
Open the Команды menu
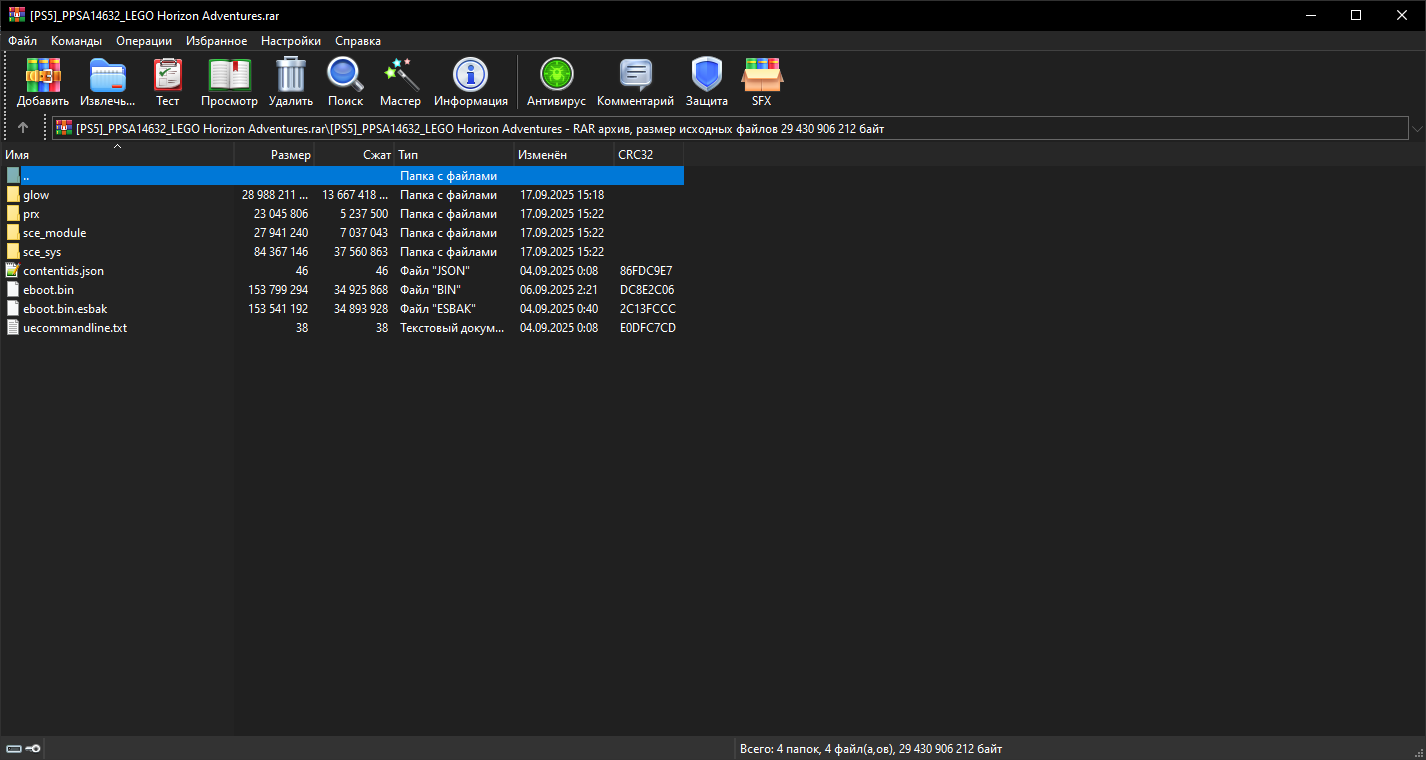pos(77,41)
